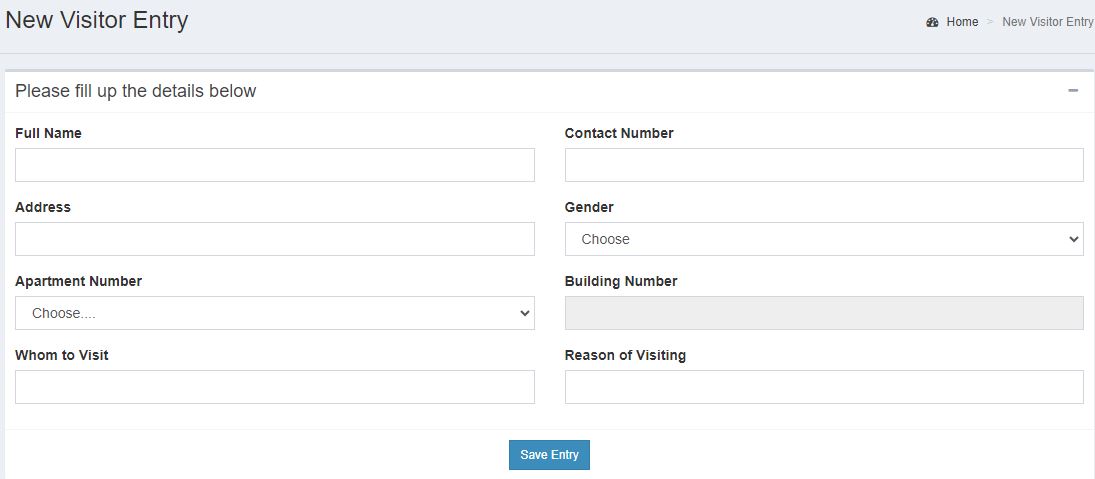
Task: Click the Address label
Action: pos(43,207)
